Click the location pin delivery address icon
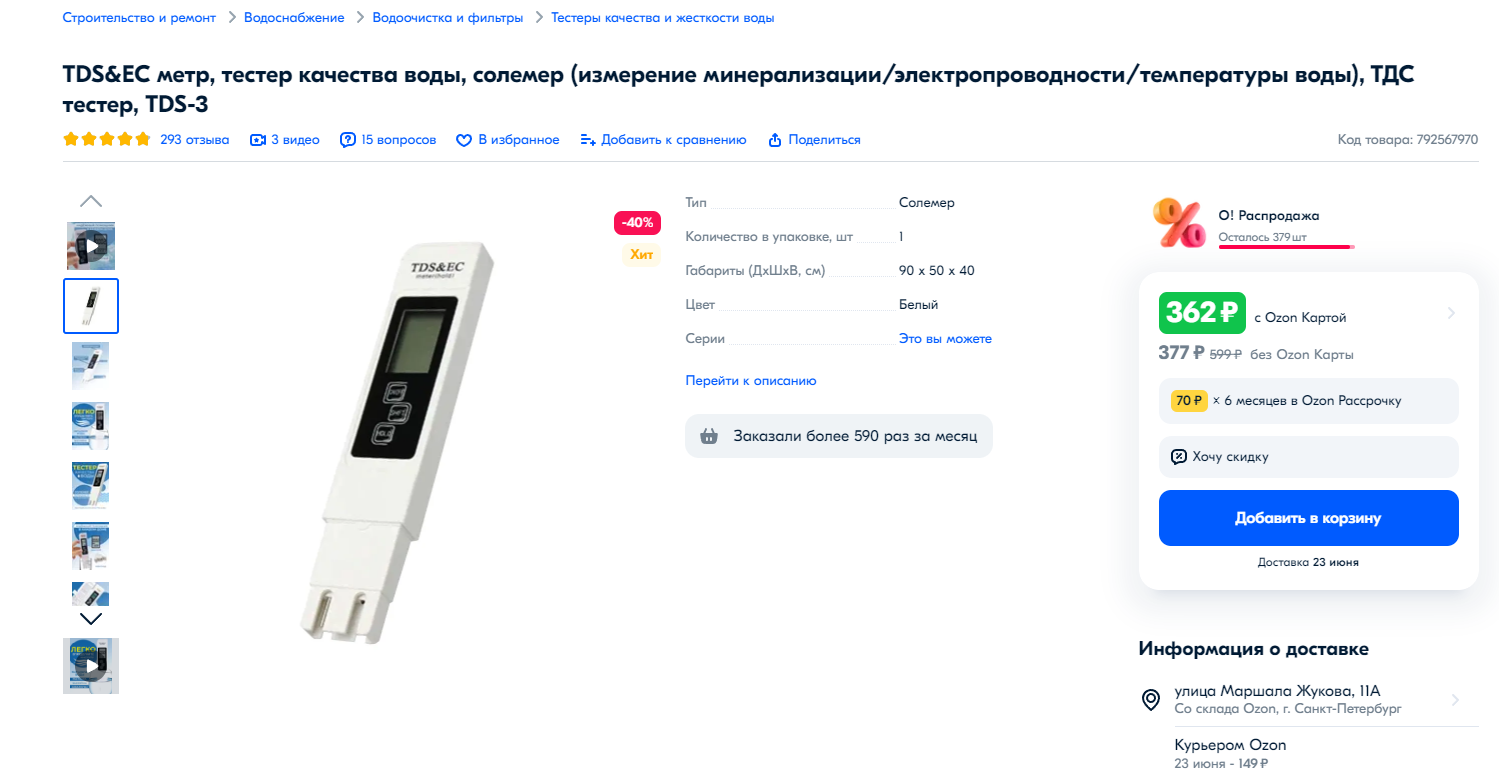This screenshot has height=777, width=1499. click(x=1151, y=700)
